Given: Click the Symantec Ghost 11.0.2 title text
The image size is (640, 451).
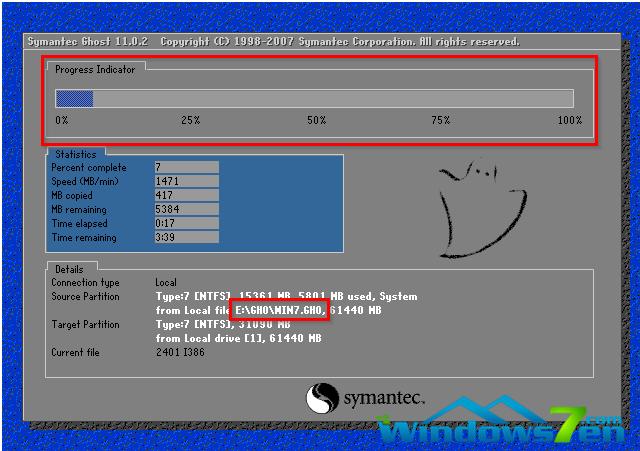Looking at the screenshot, I should click(88, 42).
